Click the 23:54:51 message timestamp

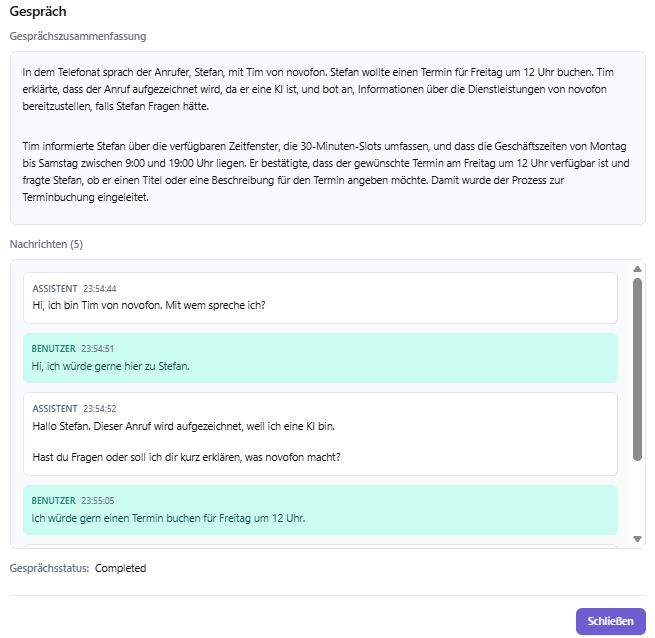(x=98, y=349)
